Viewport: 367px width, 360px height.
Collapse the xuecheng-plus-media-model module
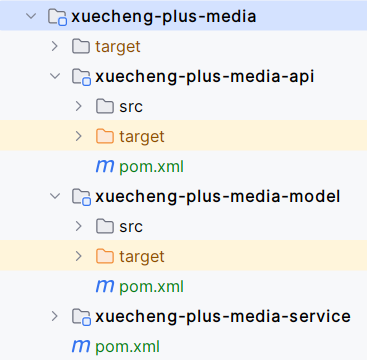point(55,196)
